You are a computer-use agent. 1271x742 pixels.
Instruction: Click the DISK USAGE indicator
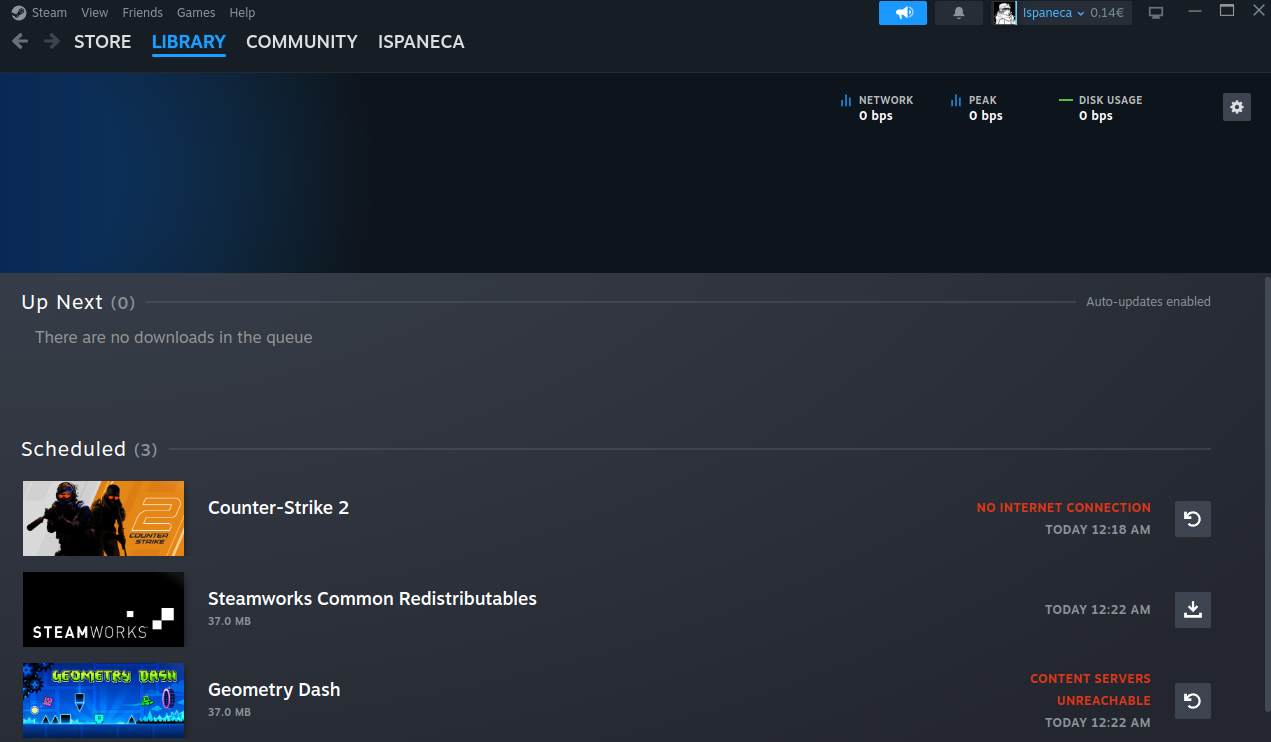point(1101,108)
